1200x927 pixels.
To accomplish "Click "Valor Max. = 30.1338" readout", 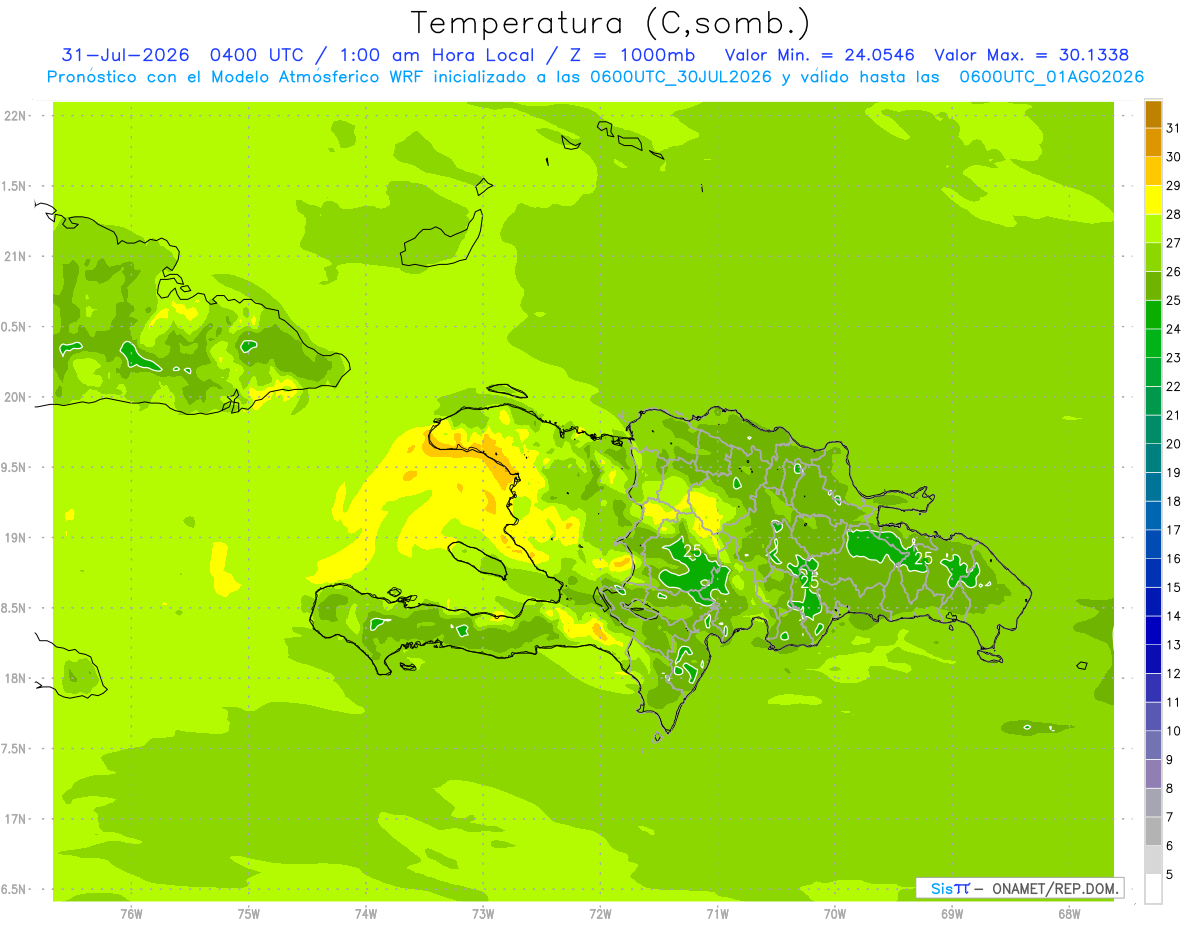I will click(x=1034, y=55).
